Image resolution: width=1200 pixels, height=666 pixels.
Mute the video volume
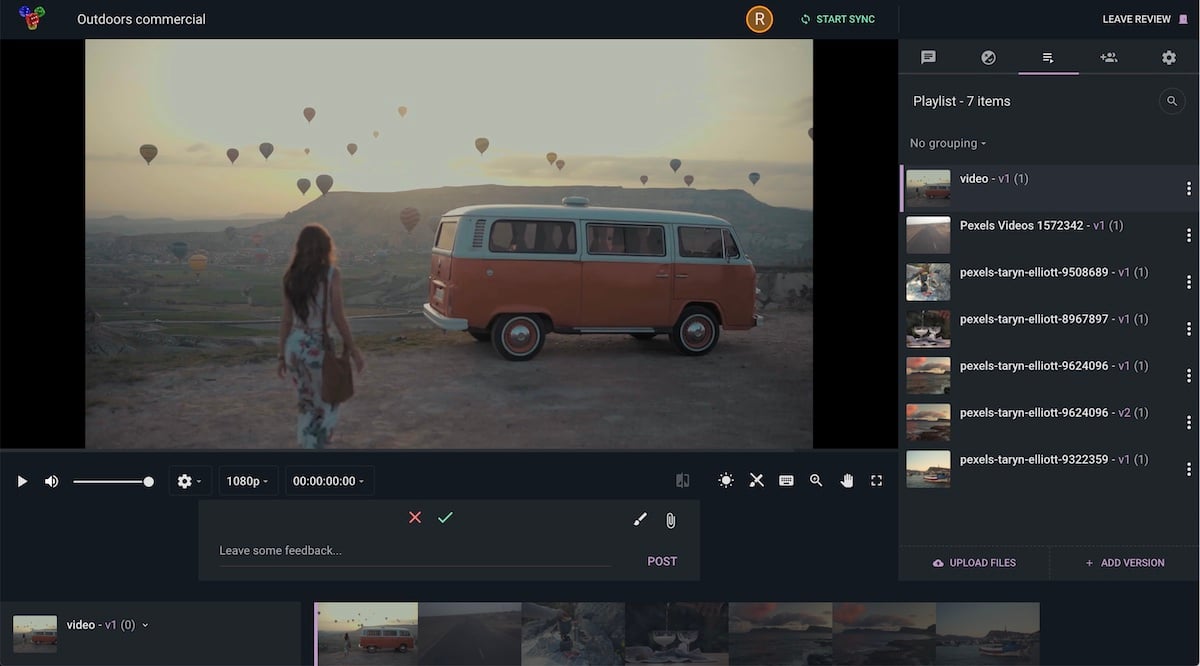coord(52,481)
